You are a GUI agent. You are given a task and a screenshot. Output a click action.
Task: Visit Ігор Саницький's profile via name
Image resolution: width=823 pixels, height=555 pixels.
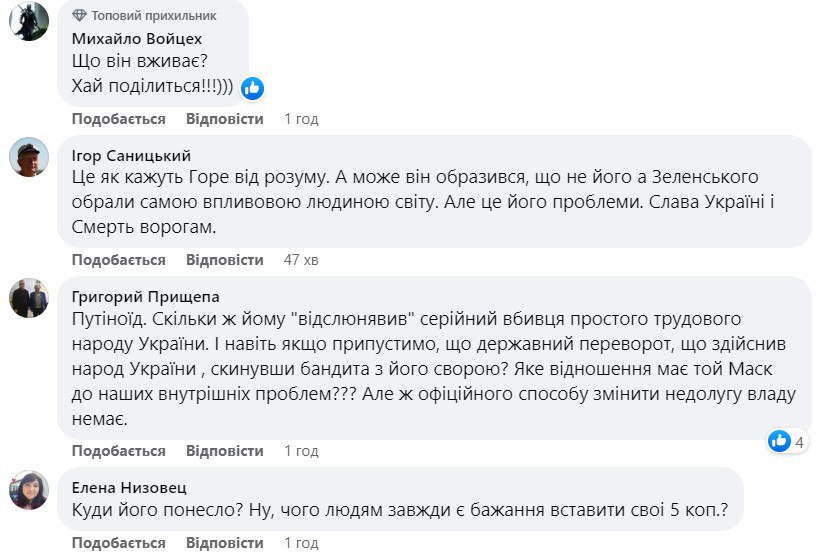point(131,155)
